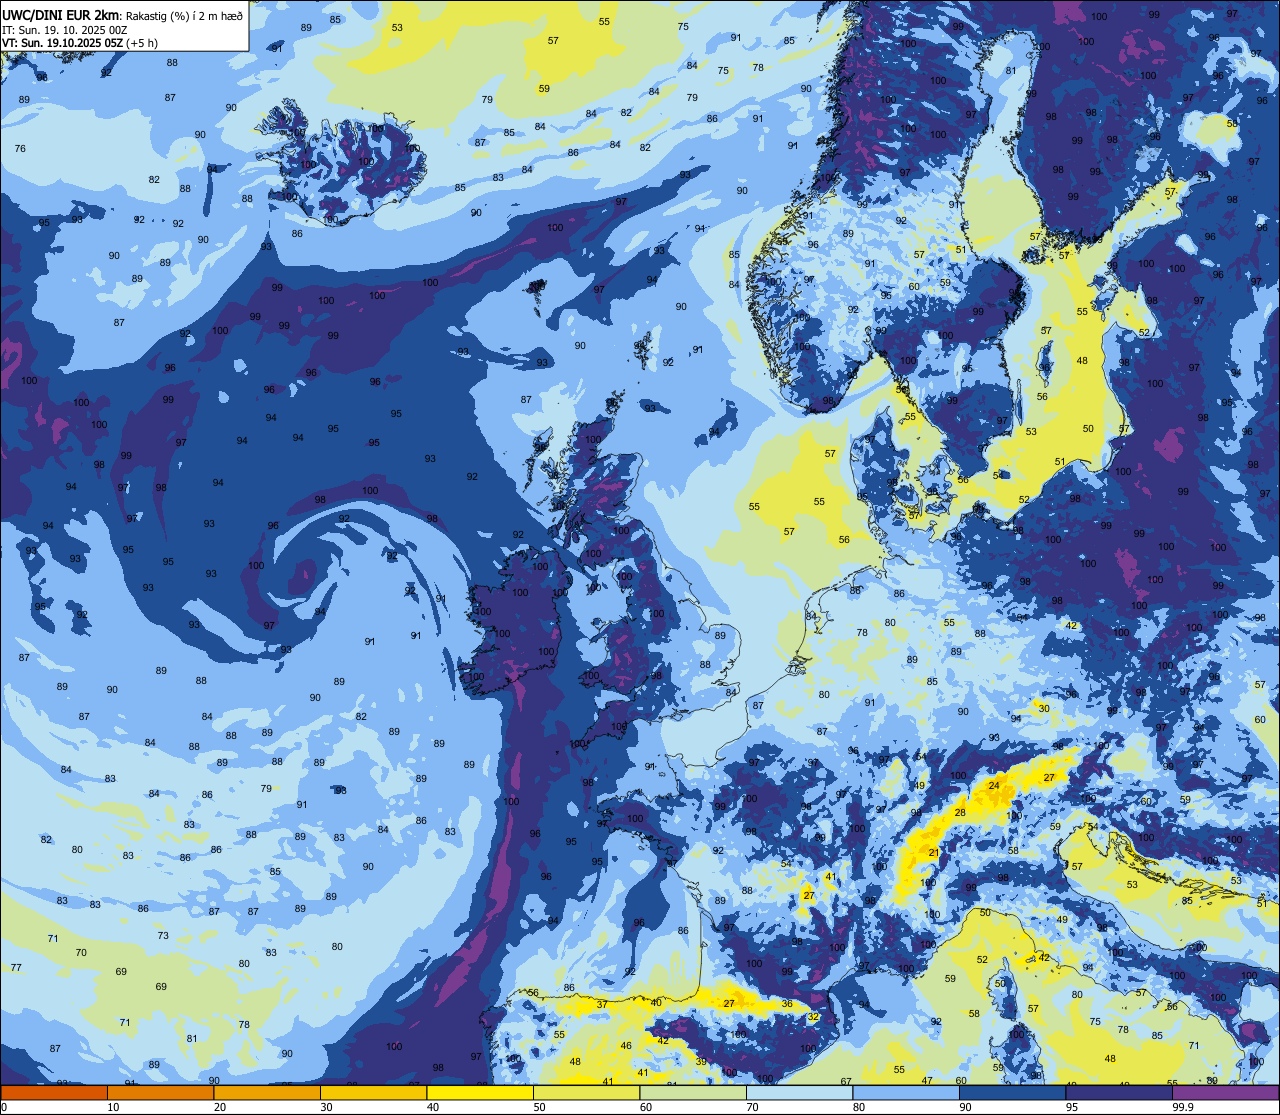Select the 50–60 legend color segment

click(586, 1092)
